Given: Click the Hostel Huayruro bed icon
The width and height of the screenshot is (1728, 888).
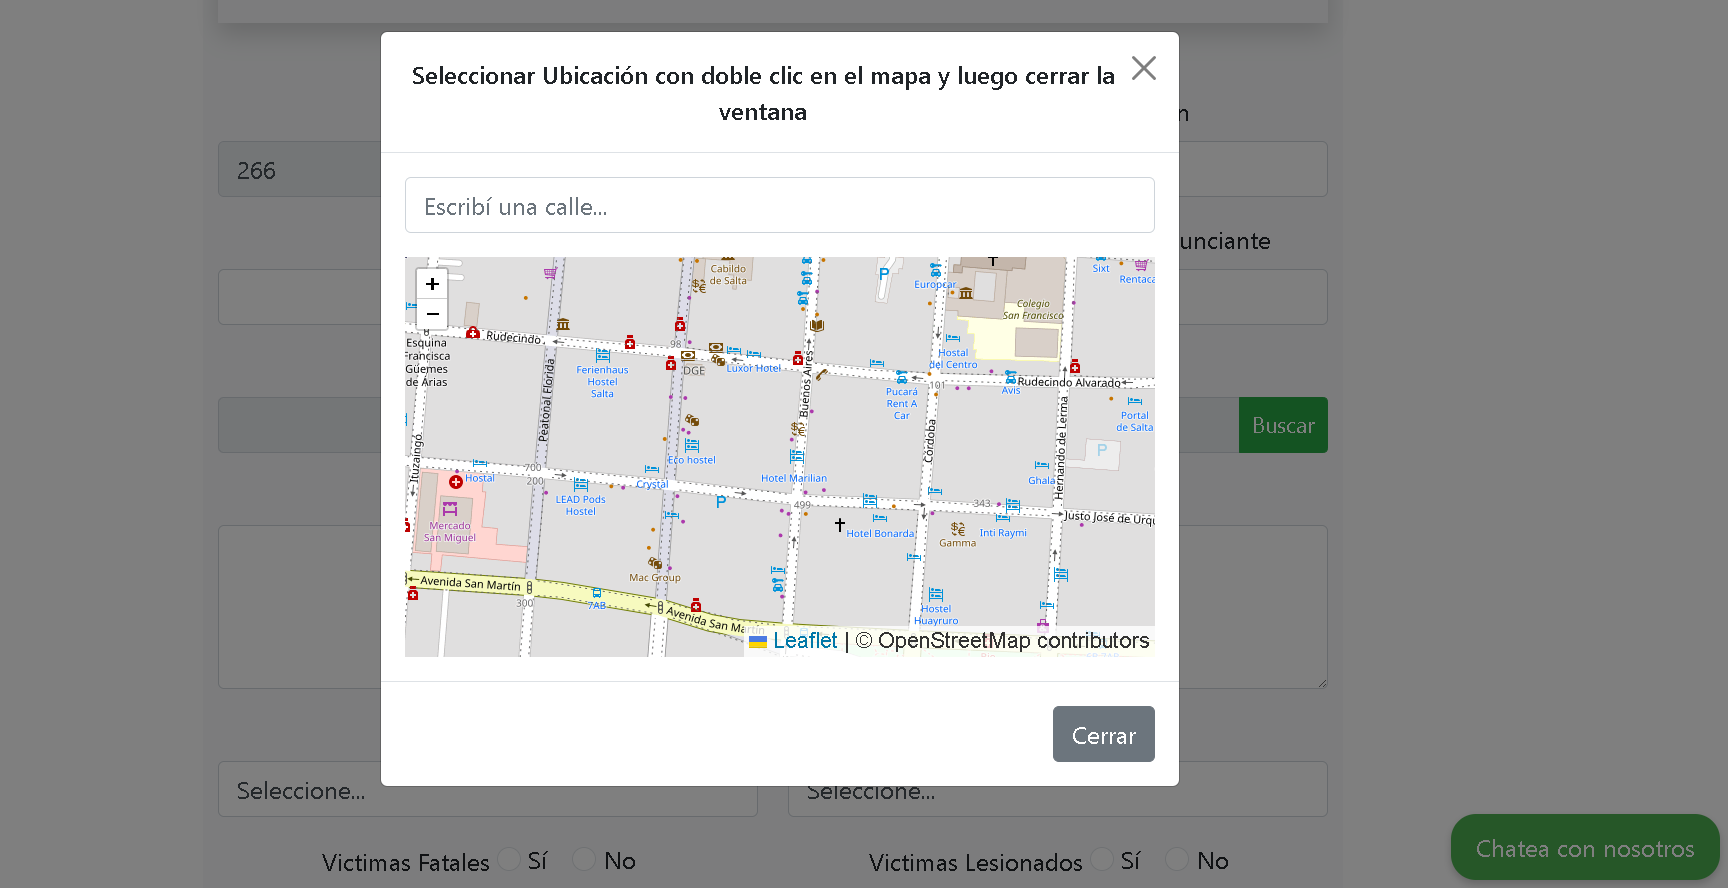Looking at the screenshot, I should (x=936, y=595).
